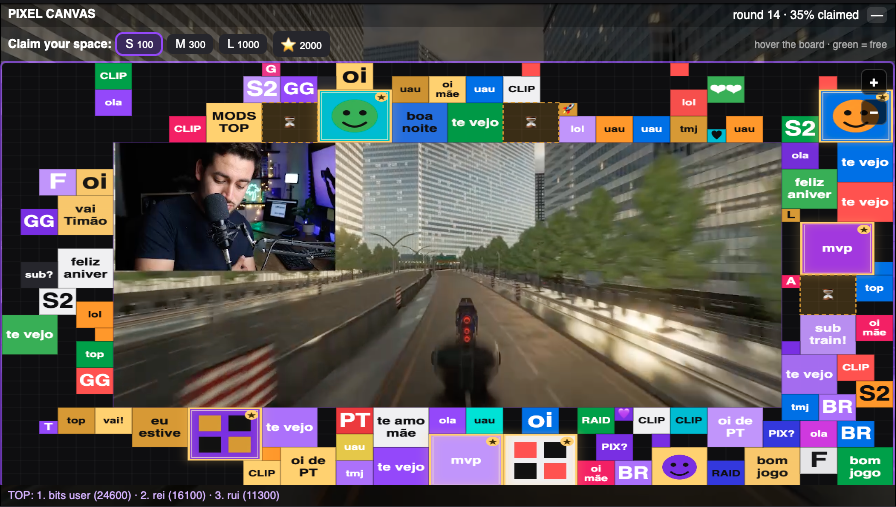Screen dimensions: 896x507
Task: Click the eu estive tile
Action: click(x=159, y=427)
